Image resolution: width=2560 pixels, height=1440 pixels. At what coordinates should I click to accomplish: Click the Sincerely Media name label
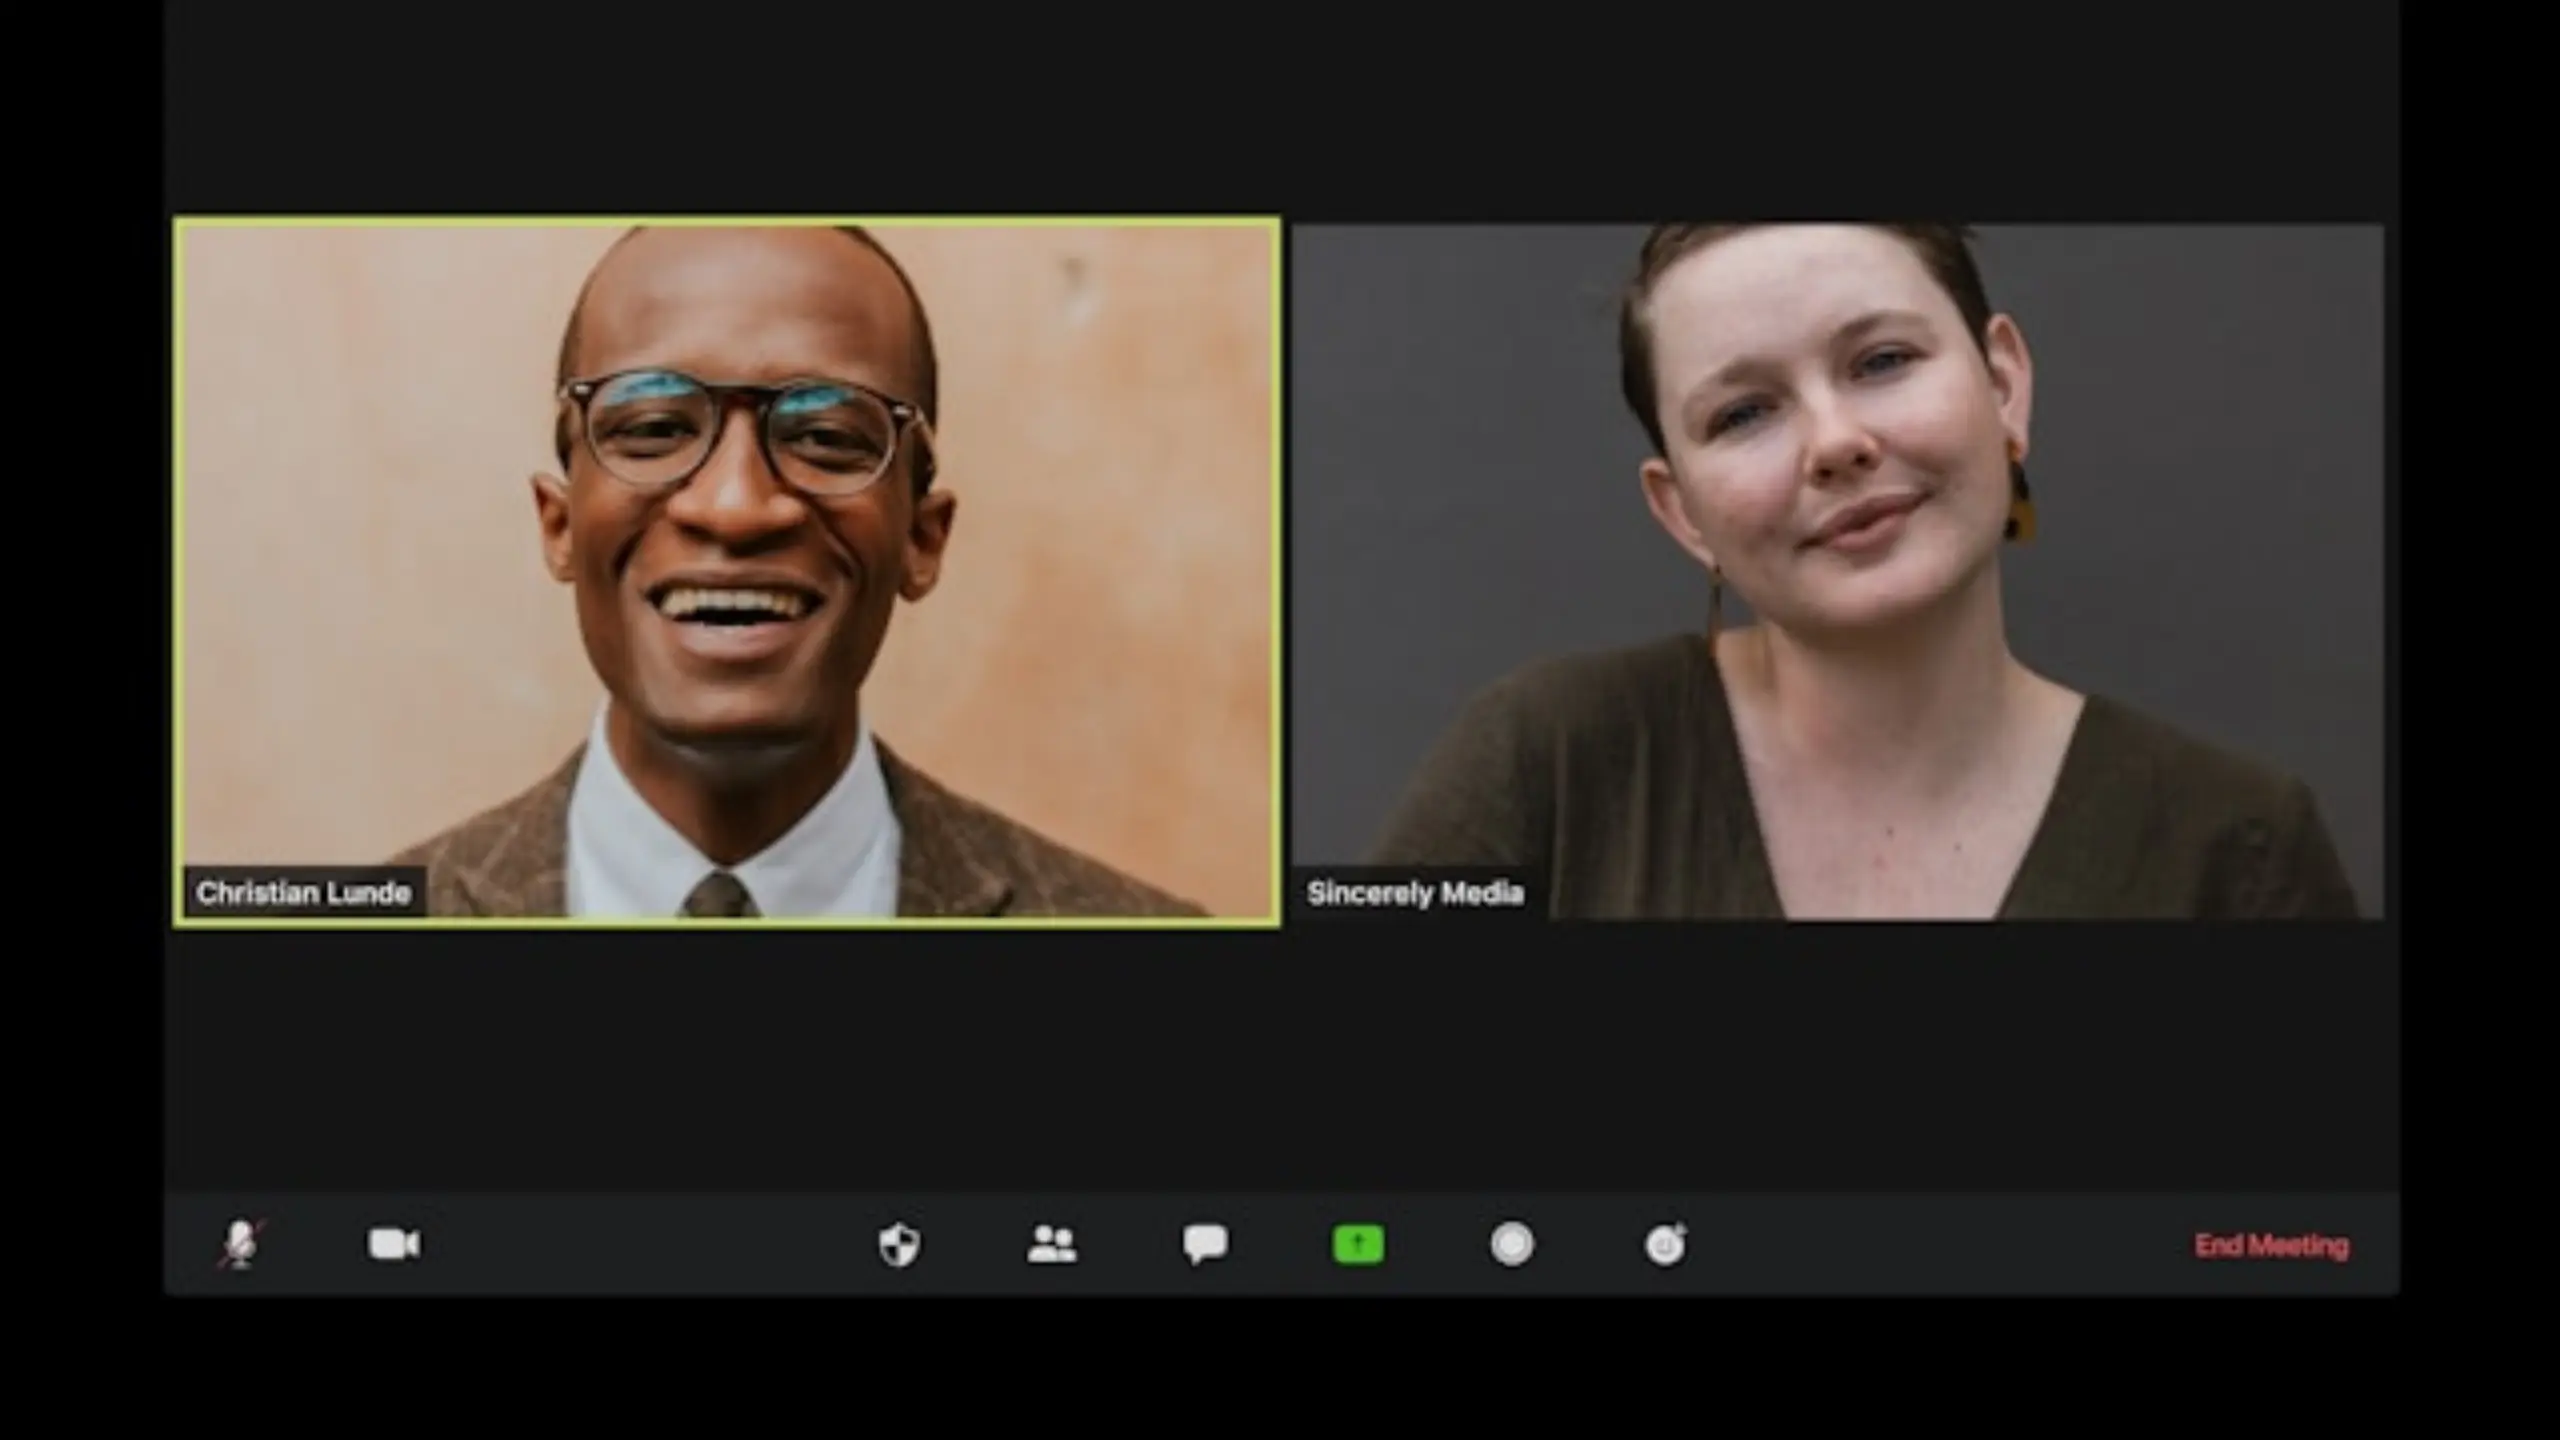1415,892
